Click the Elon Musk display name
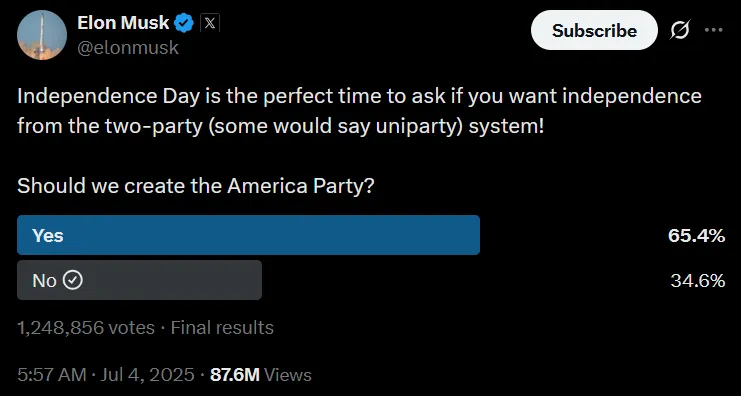The width and height of the screenshot is (741, 396). pos(123,23)
